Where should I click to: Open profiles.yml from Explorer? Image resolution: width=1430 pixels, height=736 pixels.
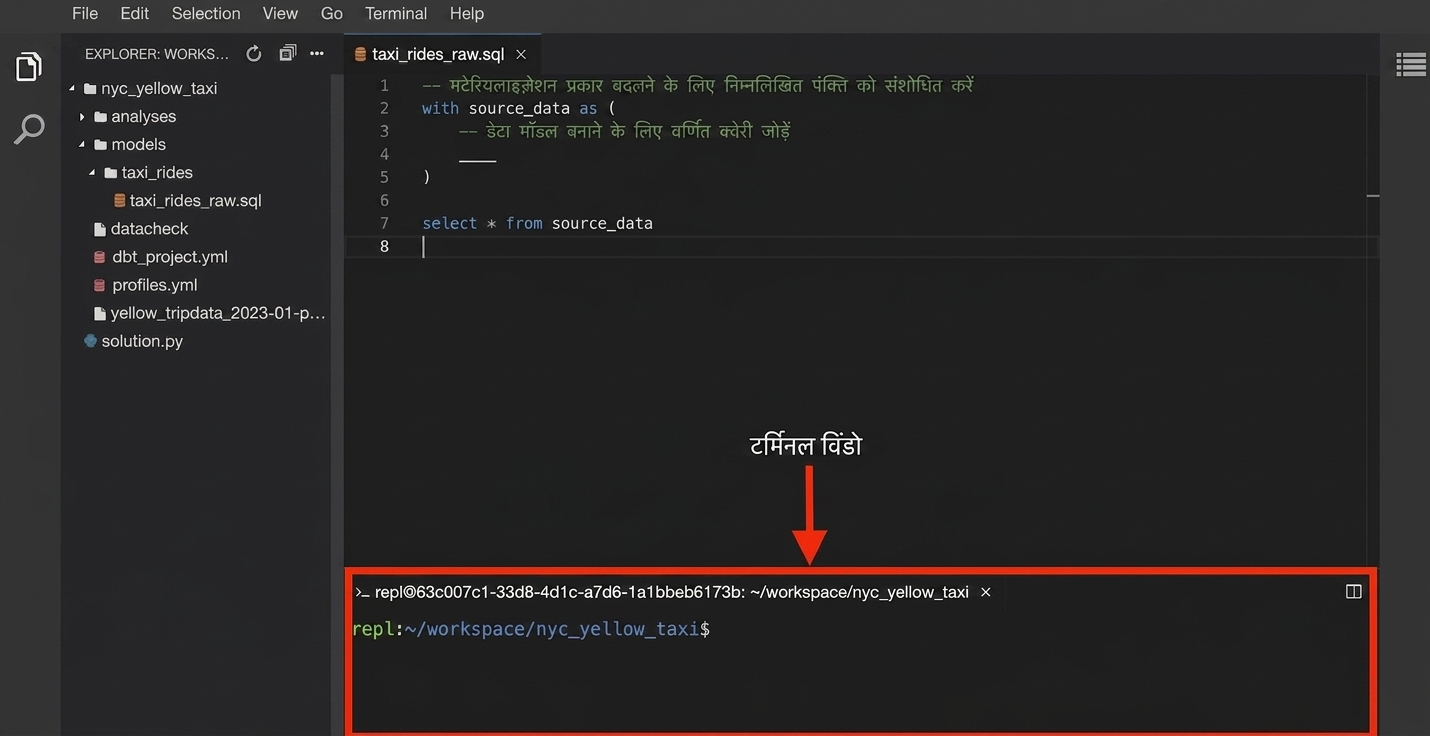(155, 284)
